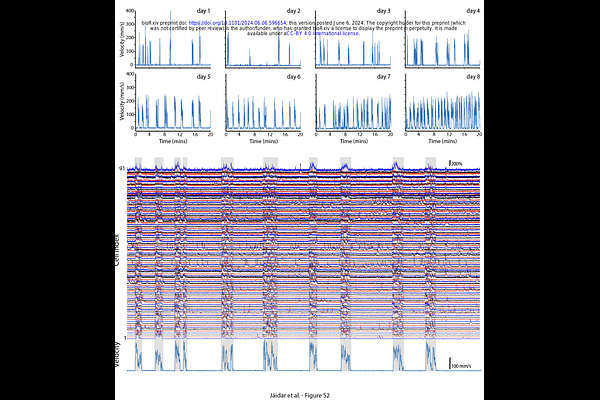This screenshot has width=600, height=400.
Task: Click the '100 mm/s' scale bar label
Action: [461, 366]
